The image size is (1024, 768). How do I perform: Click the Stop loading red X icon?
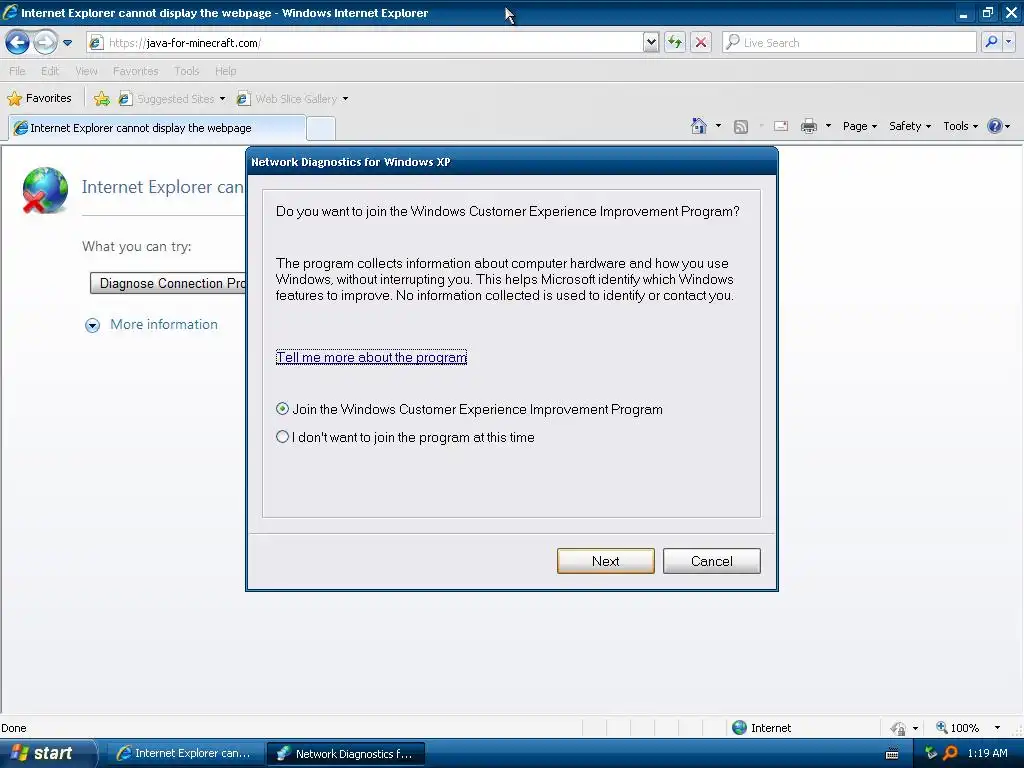coord(701,43)
